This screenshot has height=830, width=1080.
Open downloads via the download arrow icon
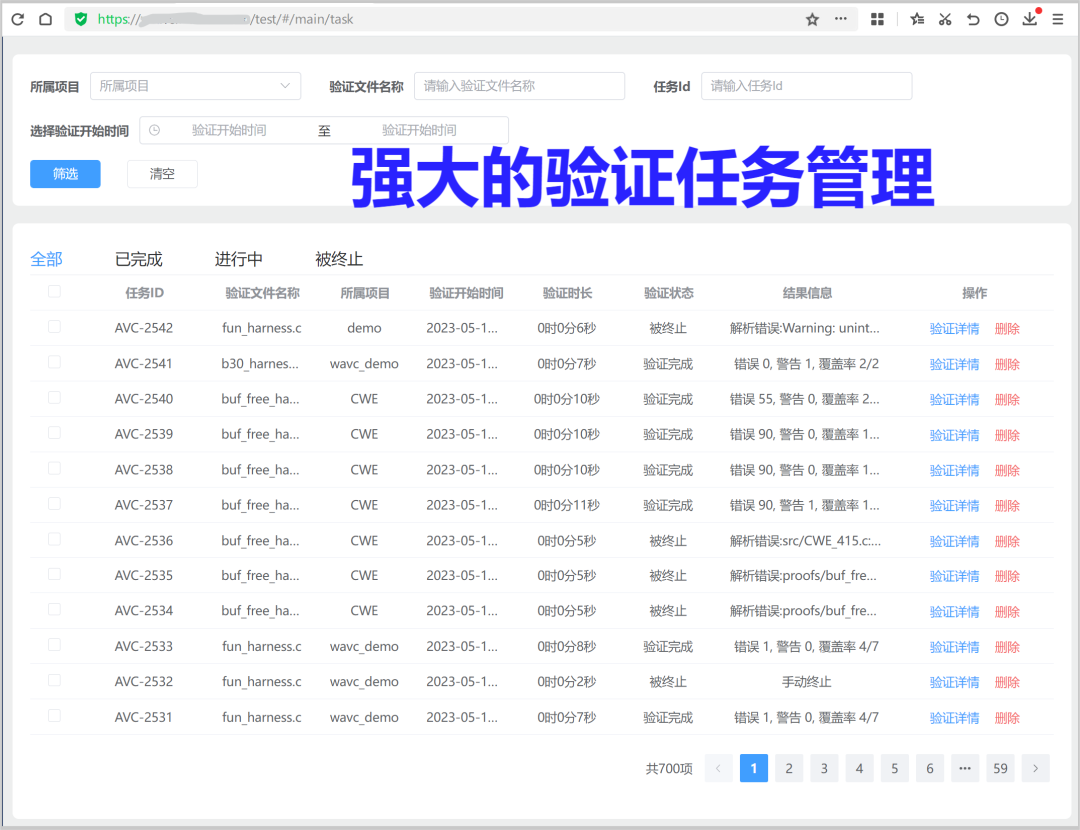tap(1029, 18)
